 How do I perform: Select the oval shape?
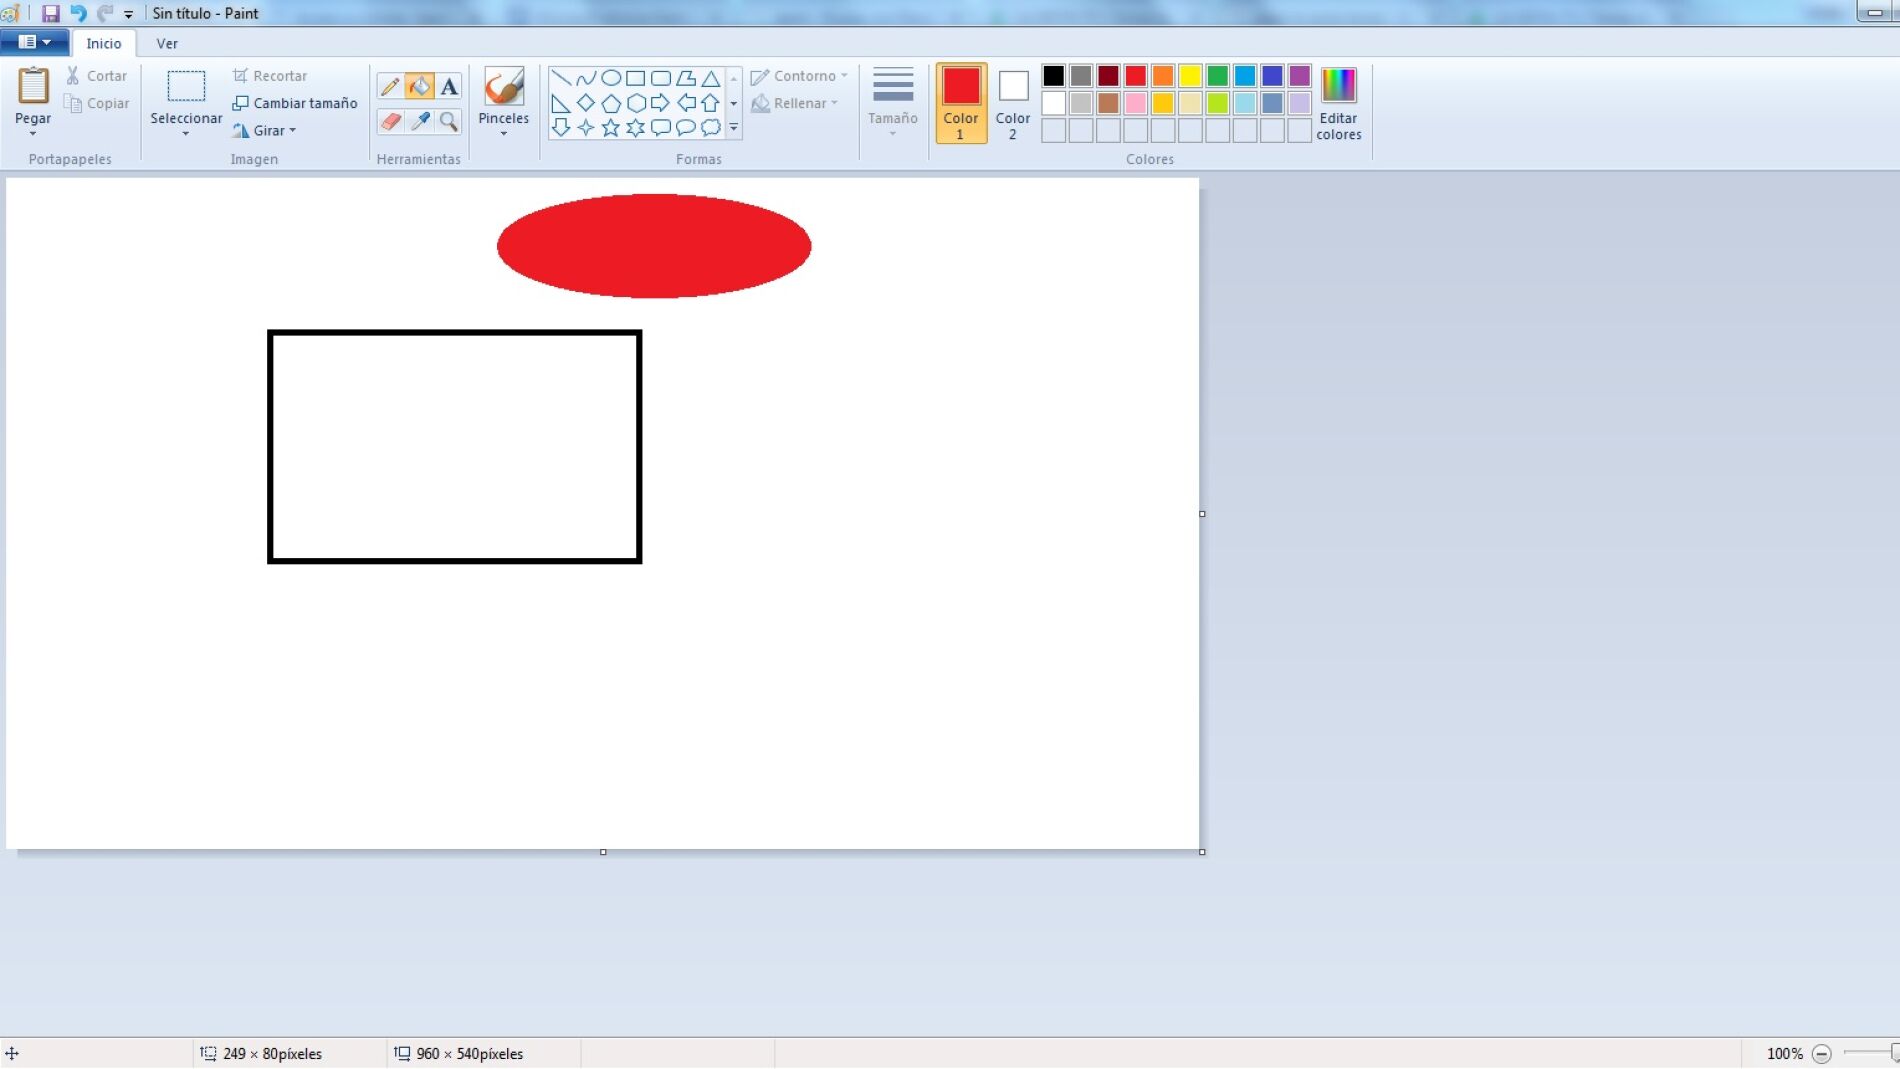click(x=611, y=77)
